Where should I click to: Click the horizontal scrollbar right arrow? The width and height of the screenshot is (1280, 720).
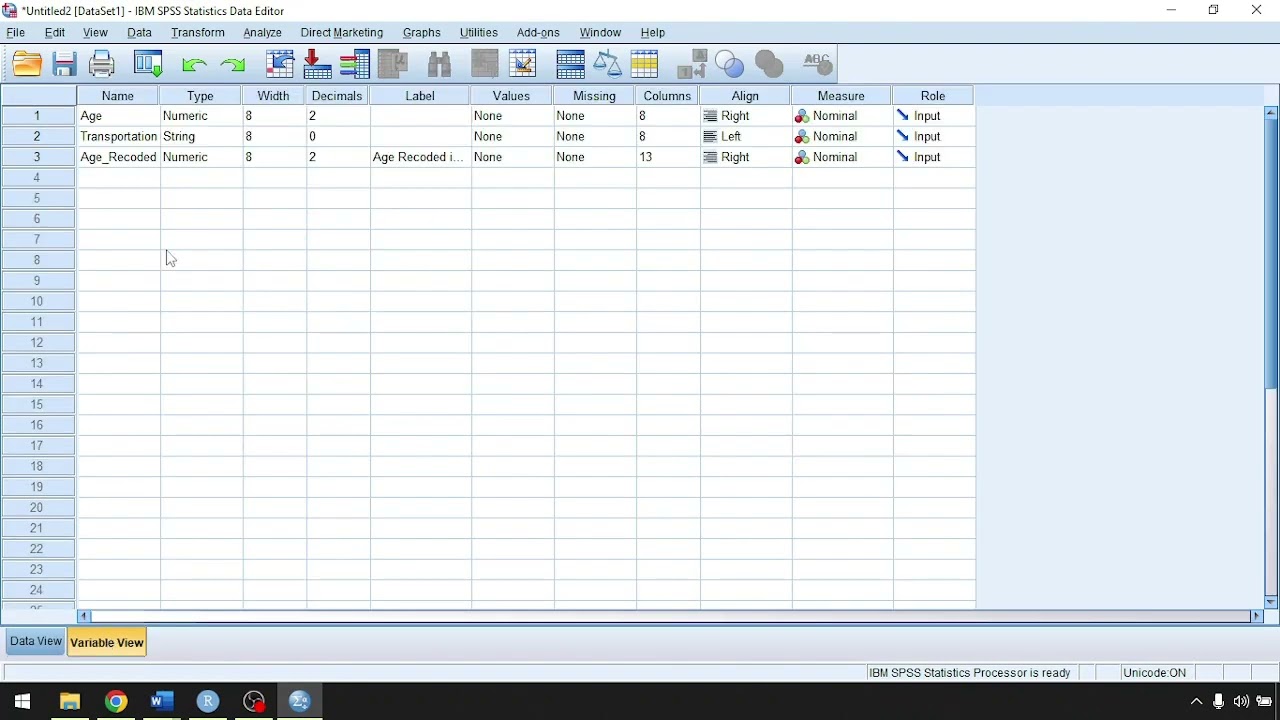pyautogui.click(x=1258, y=617)
